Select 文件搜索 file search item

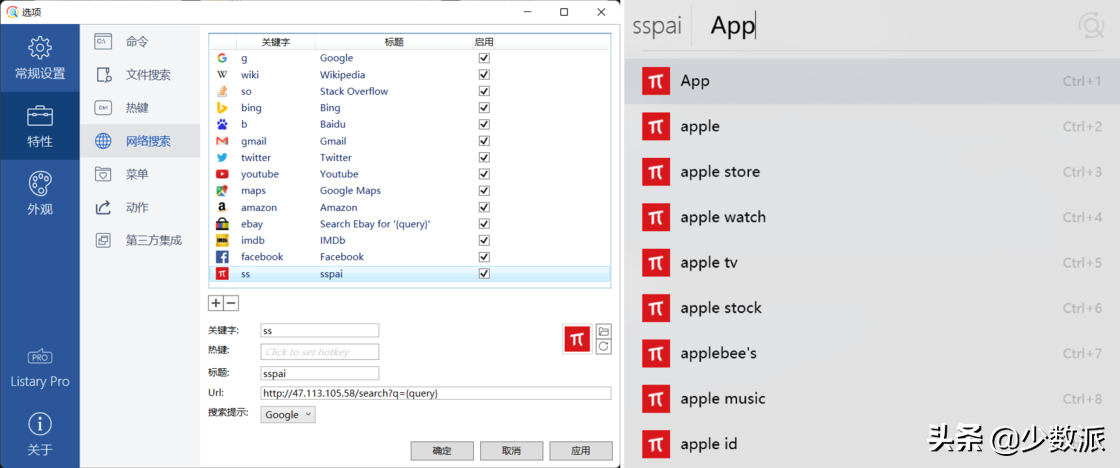coord(140,74)
